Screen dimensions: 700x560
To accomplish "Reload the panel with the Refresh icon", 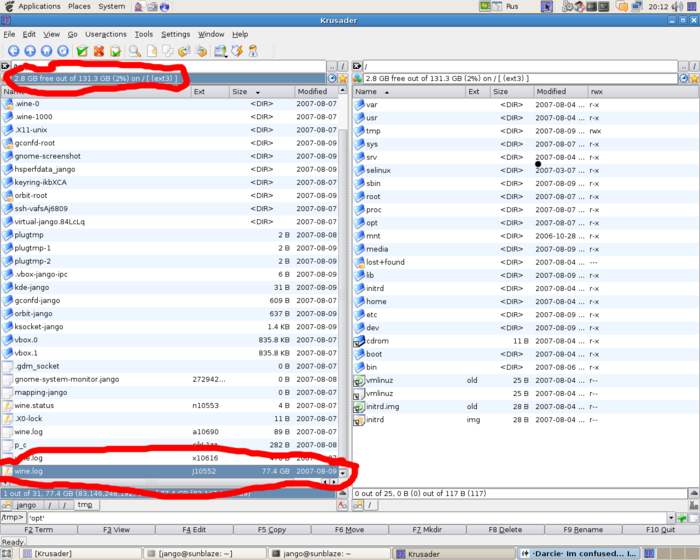I will click(63, 51).
